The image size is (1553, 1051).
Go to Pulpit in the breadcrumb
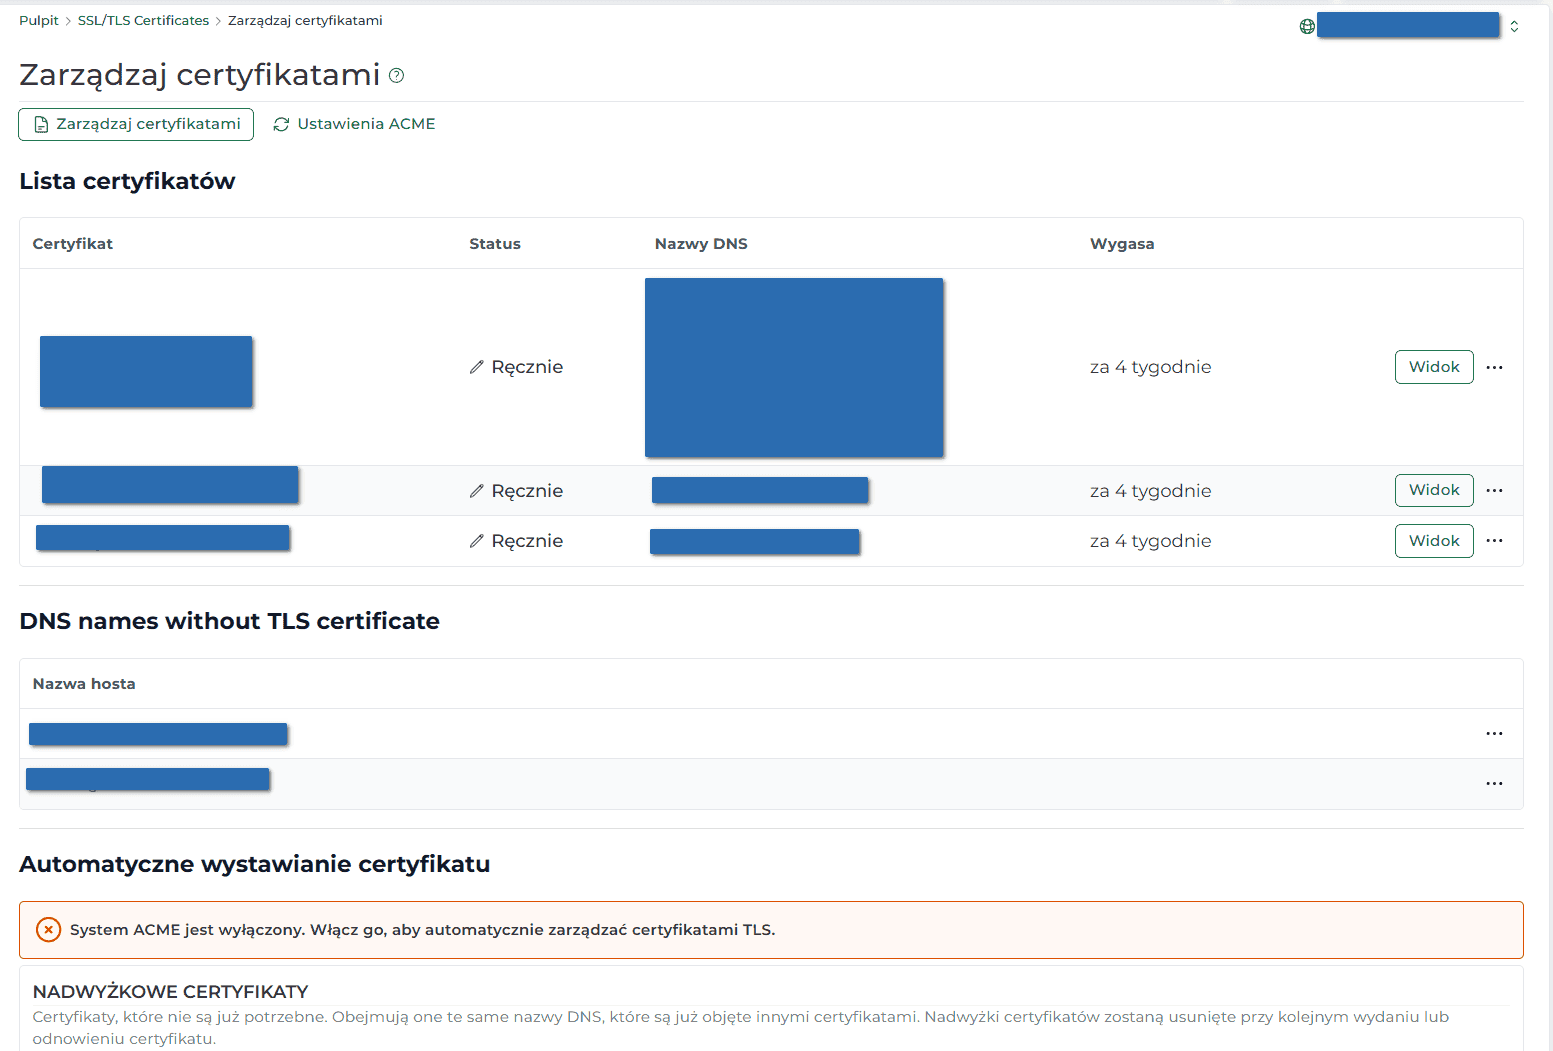click(39, 20)
